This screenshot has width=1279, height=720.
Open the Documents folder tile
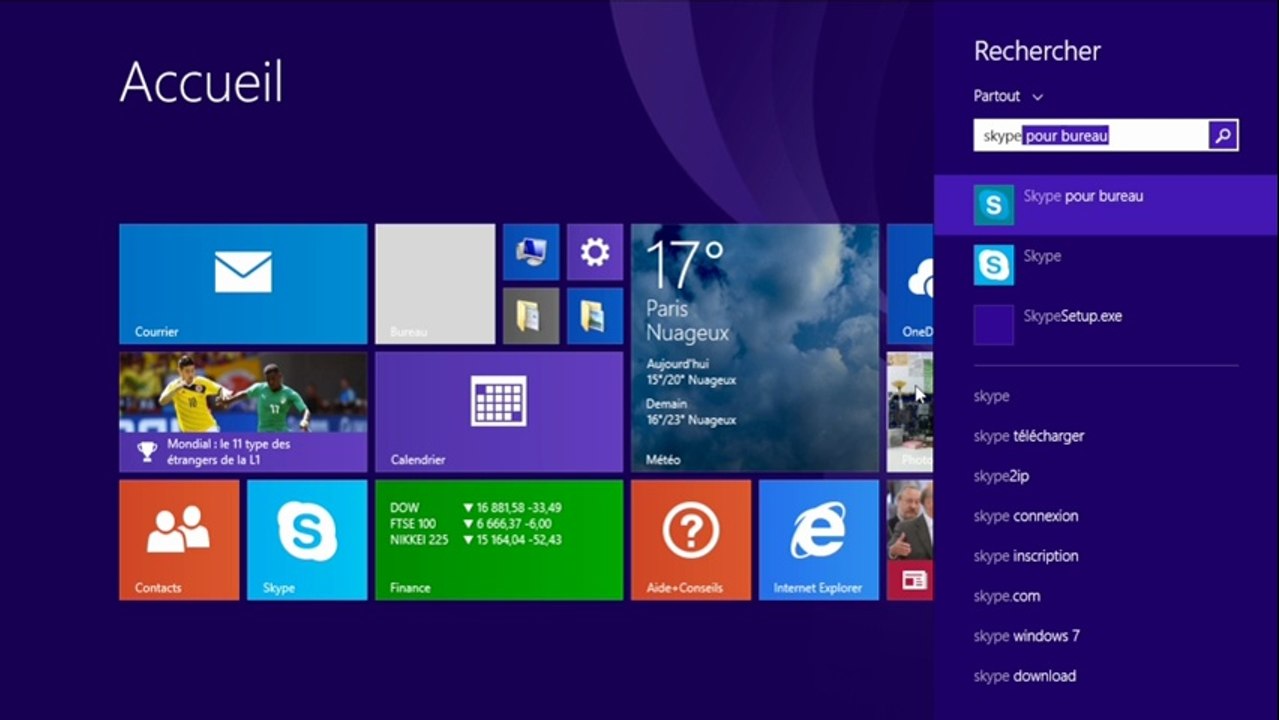(531, 316)
